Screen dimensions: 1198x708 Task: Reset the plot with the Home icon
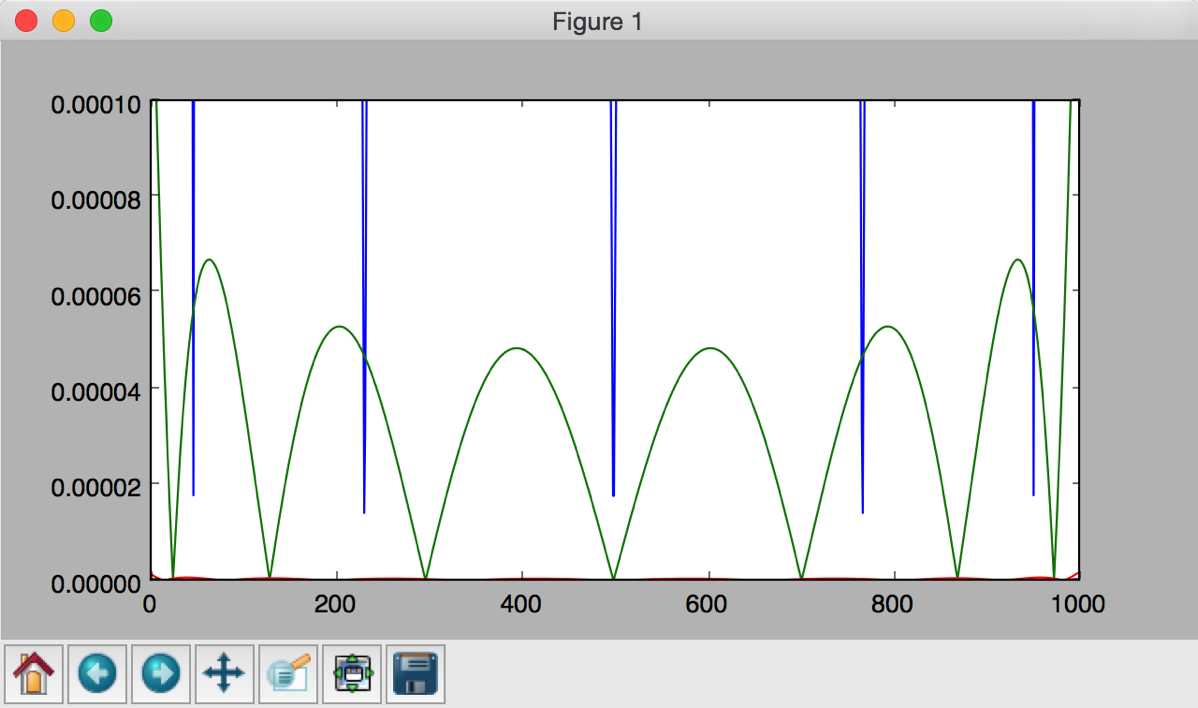(x=34, y=674)
